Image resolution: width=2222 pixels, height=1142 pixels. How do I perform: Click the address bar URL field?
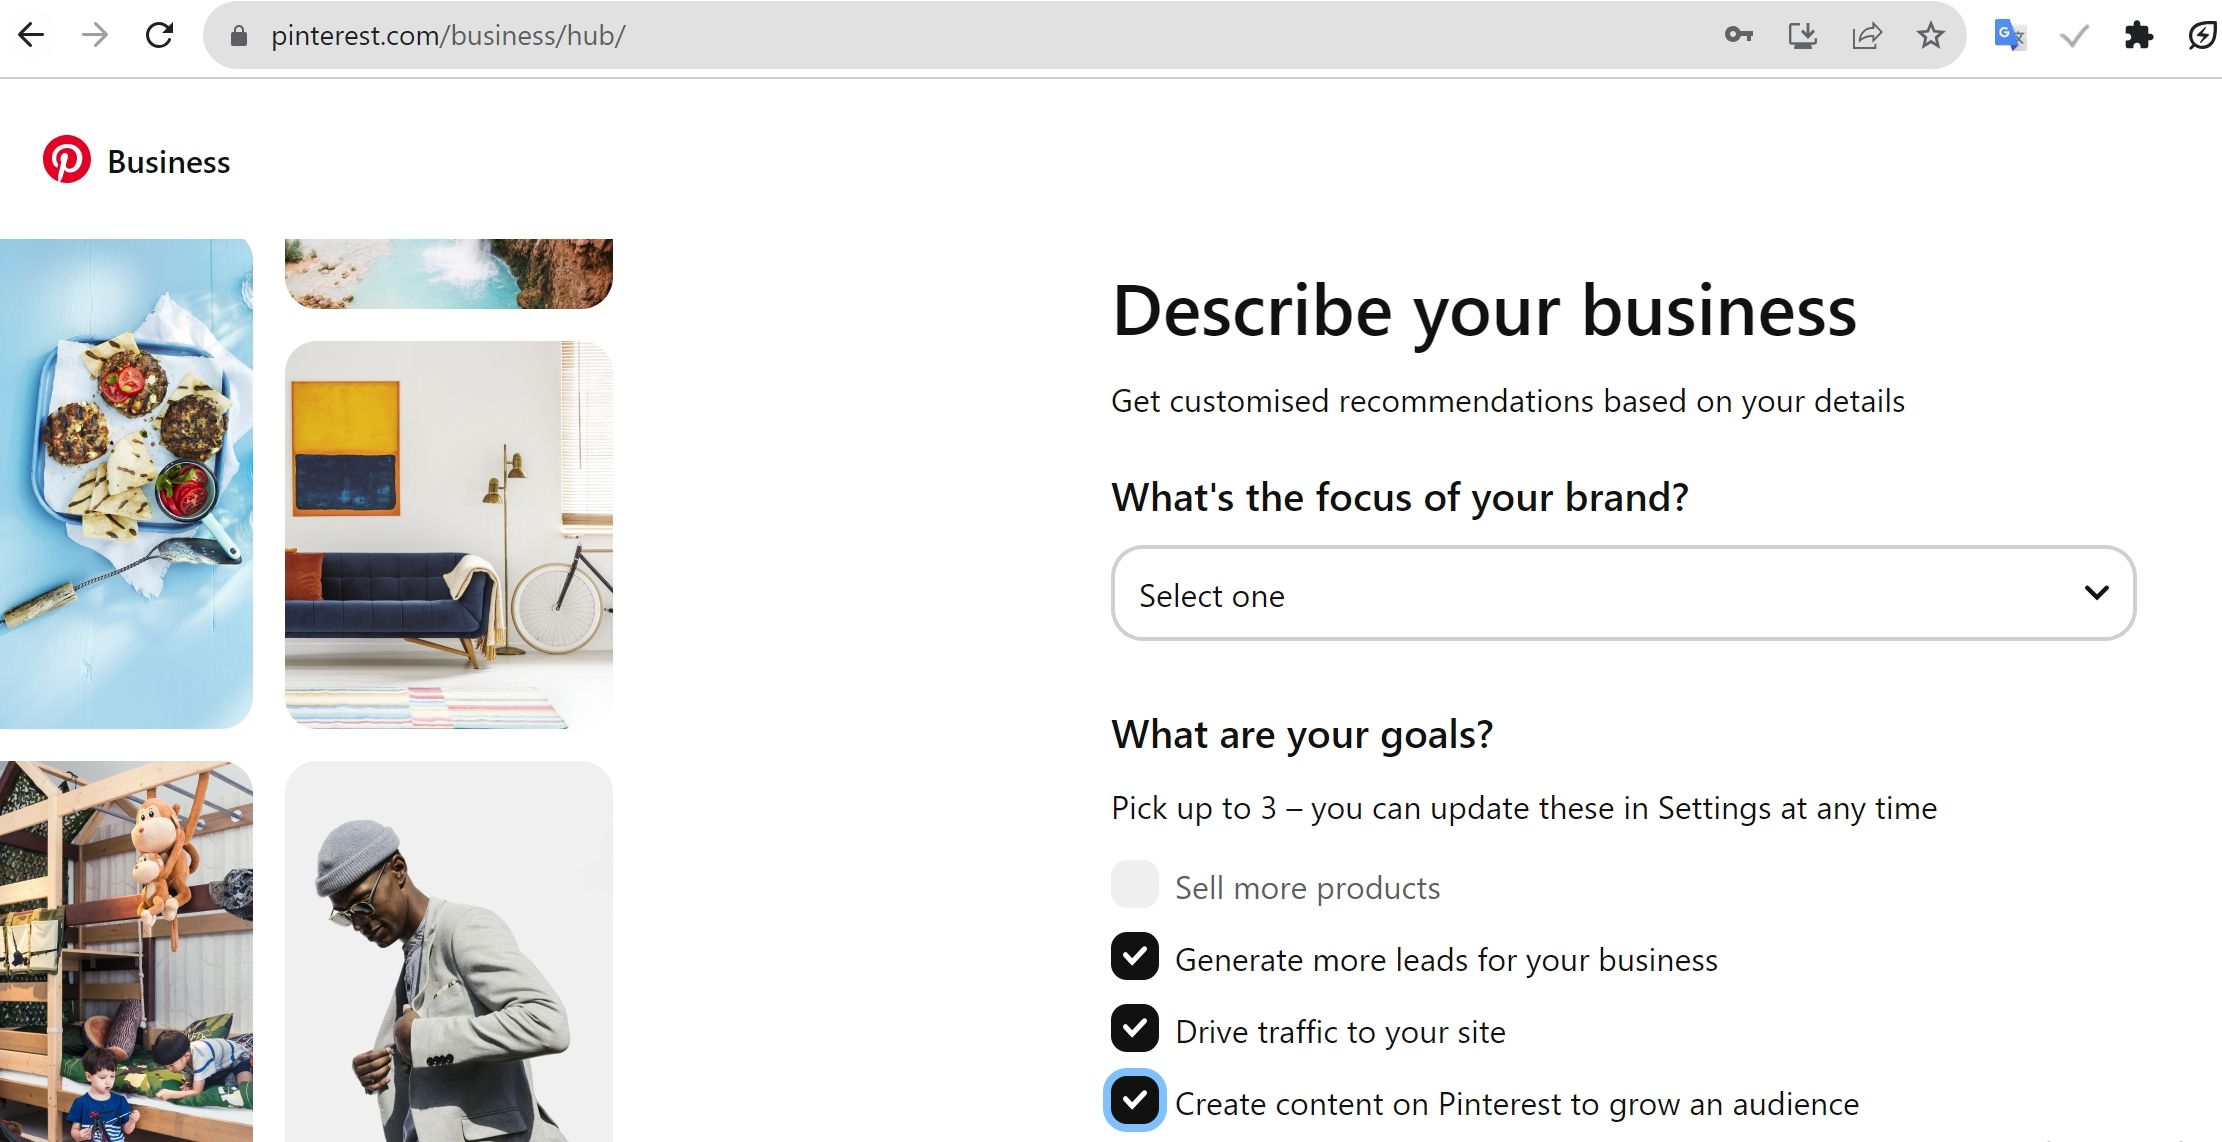(900, 36)
